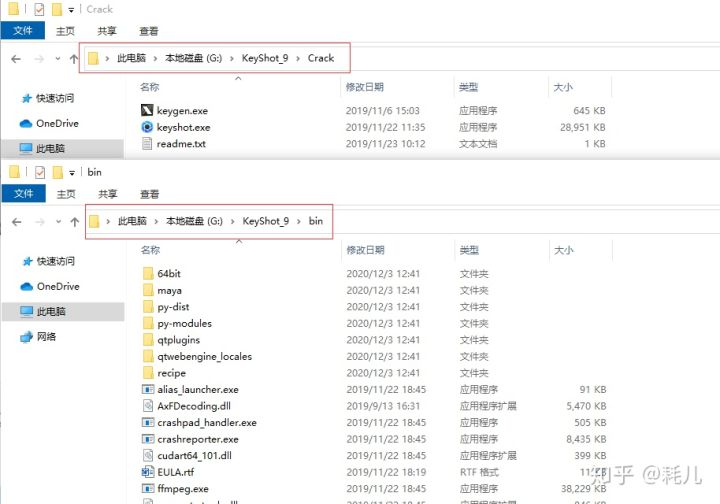
Task: Open recent locations dropdown in bin window
Action: pyautogui.click(x=58, y=222)
